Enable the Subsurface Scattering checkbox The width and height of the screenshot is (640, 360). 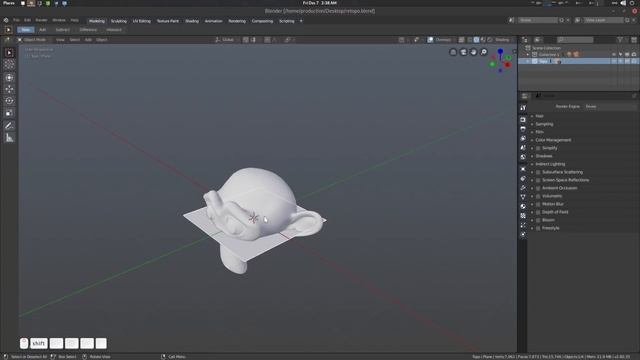[538, 172]
